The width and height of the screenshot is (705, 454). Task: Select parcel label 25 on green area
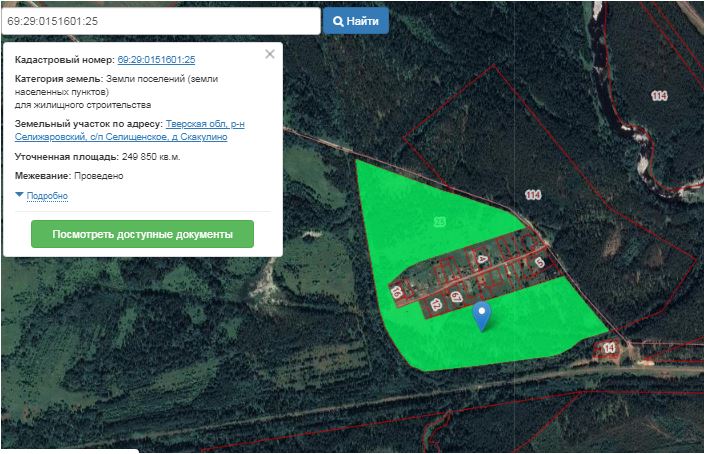(x=439, y=222)
